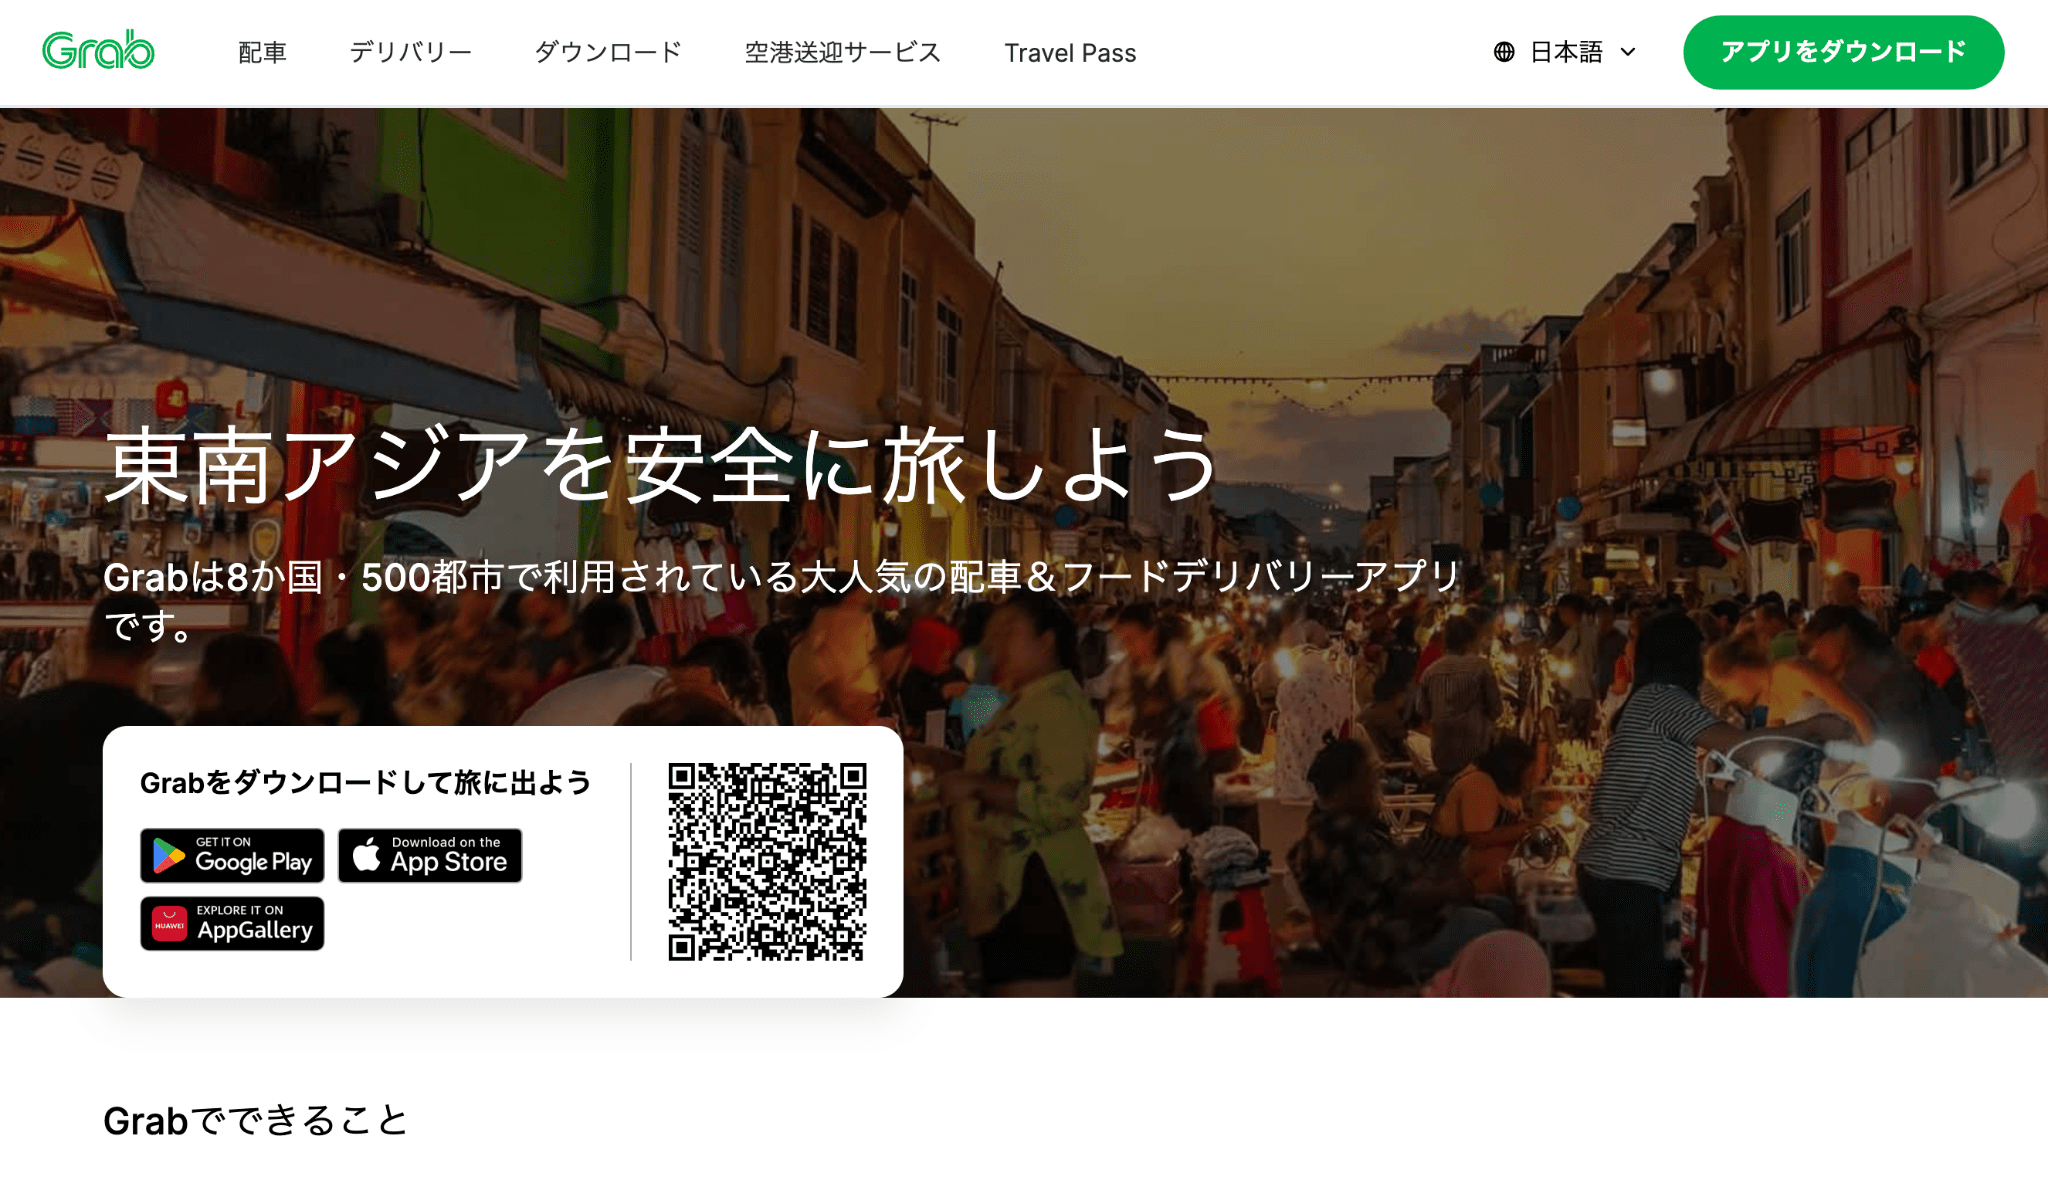Open the Huawei AppGallery badge

tap(232, 922)
